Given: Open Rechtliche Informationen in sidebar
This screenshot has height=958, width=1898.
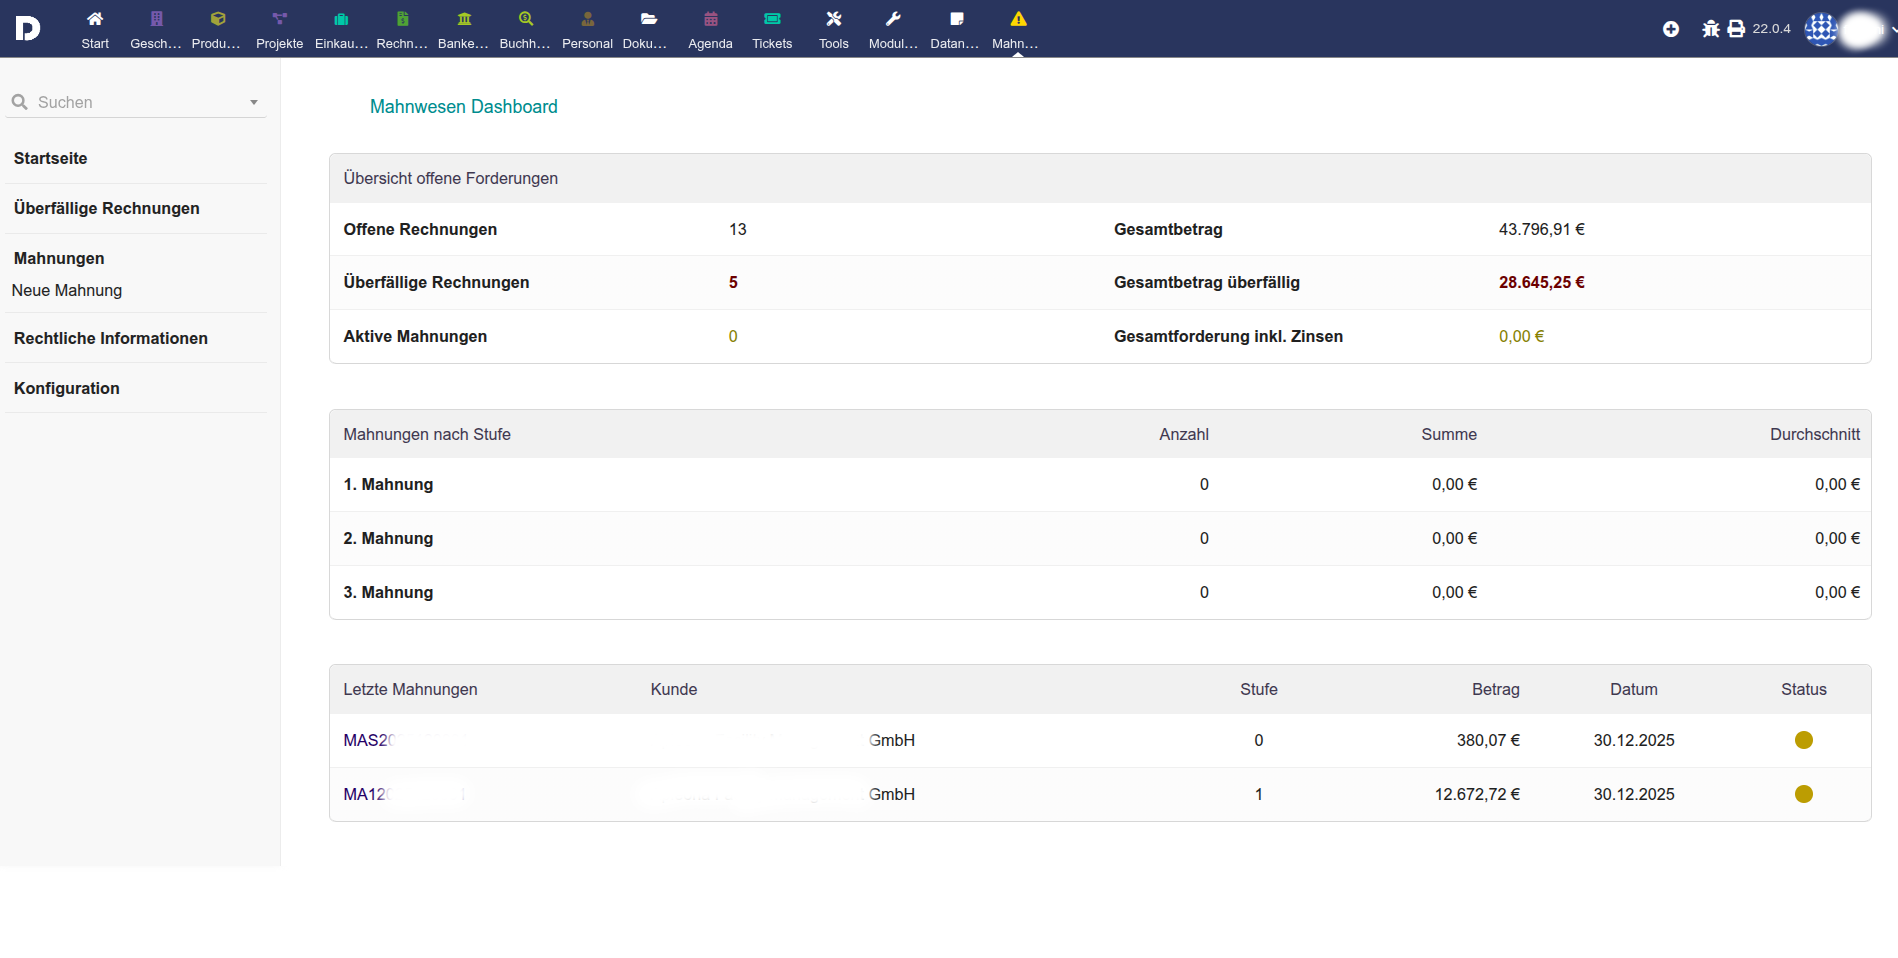Looking at the screenshot, I should (x=111, y=338).
